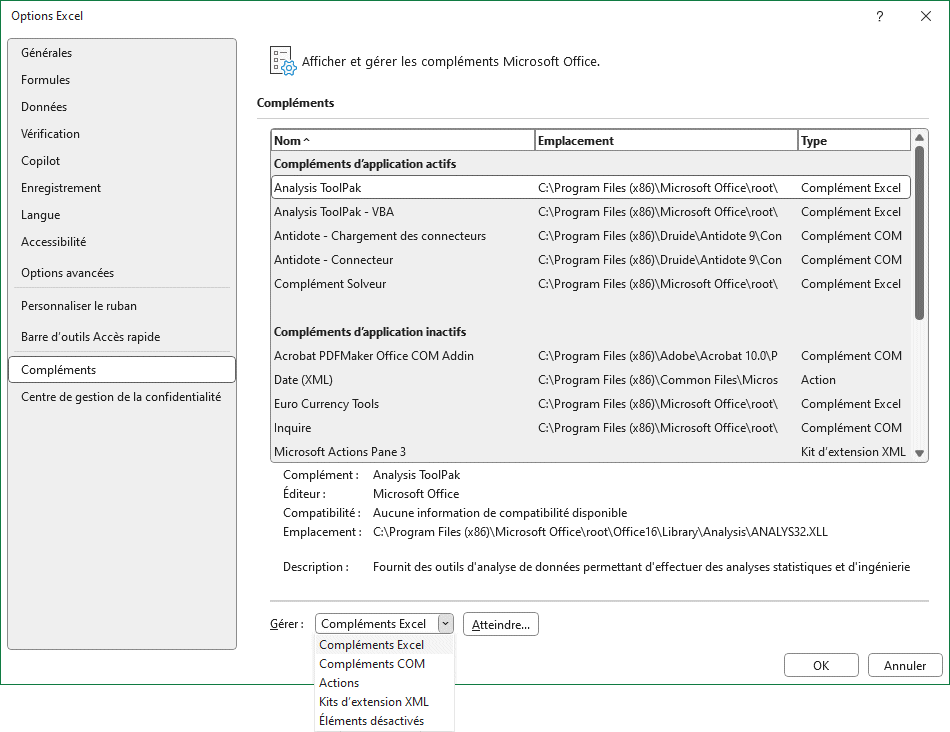Show Options avancées
Viewport: 950px width, 732px height.
click(122, 273)
